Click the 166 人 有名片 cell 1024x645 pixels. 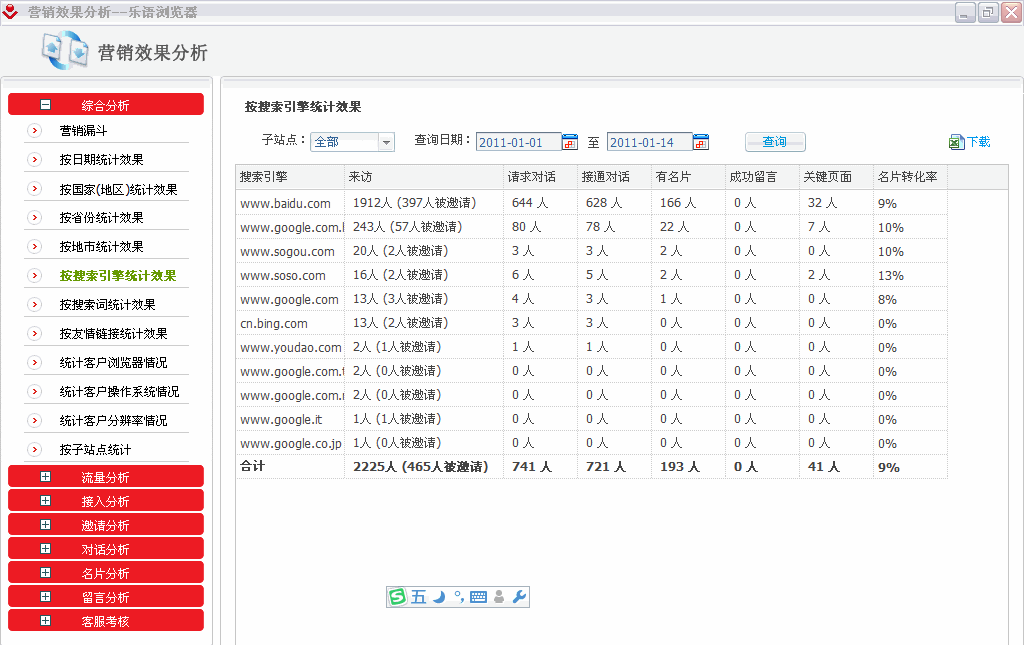point(688,203)
